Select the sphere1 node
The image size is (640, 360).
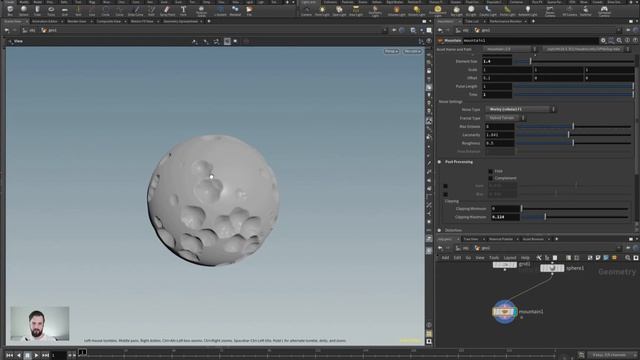(552, 268)
